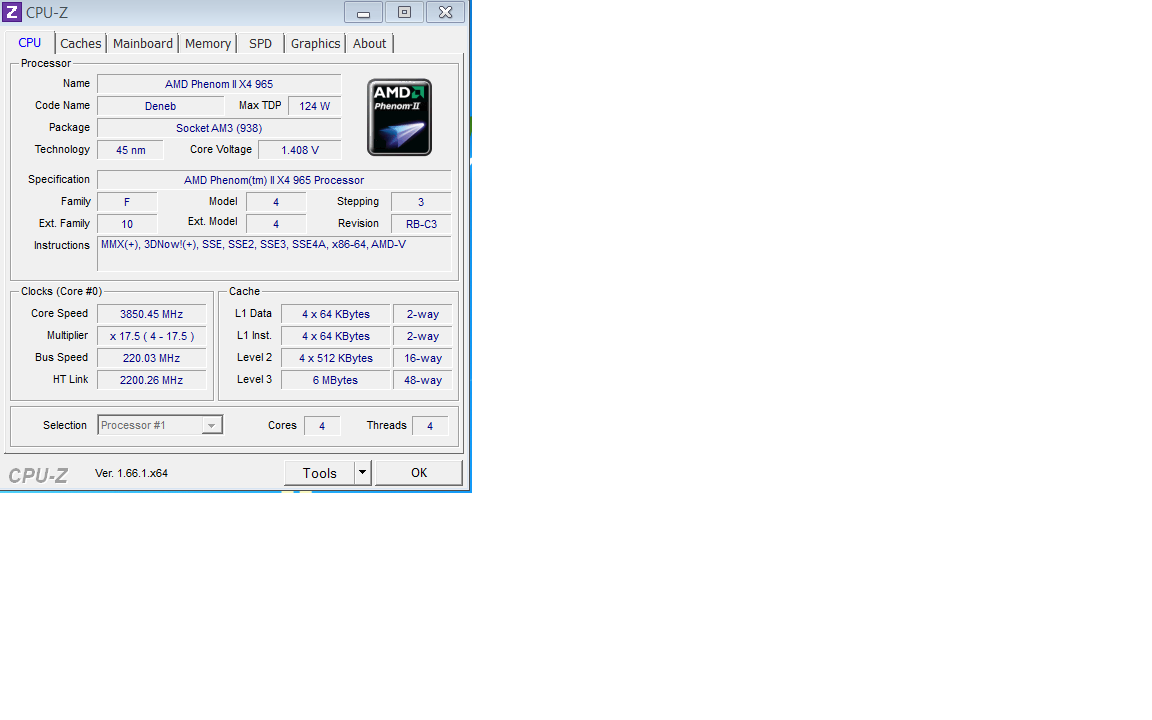The image size is (1152, 720).
Task: Click the Tools button
Action: point(320,473)
